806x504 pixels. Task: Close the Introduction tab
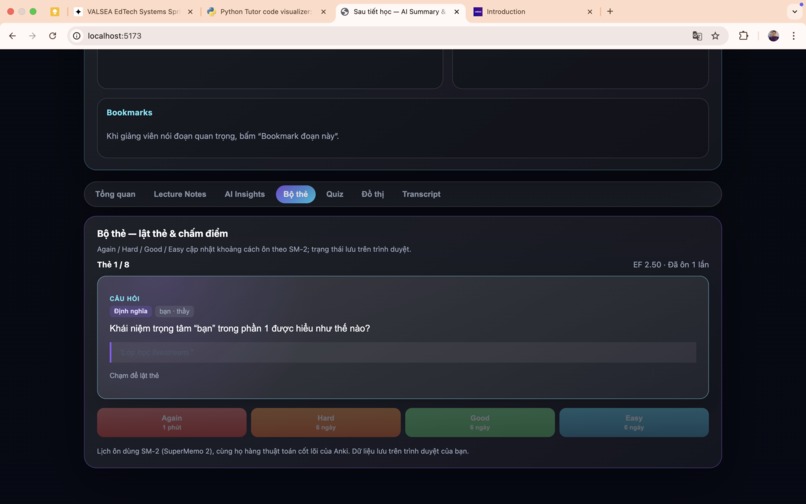click(590, 11)
